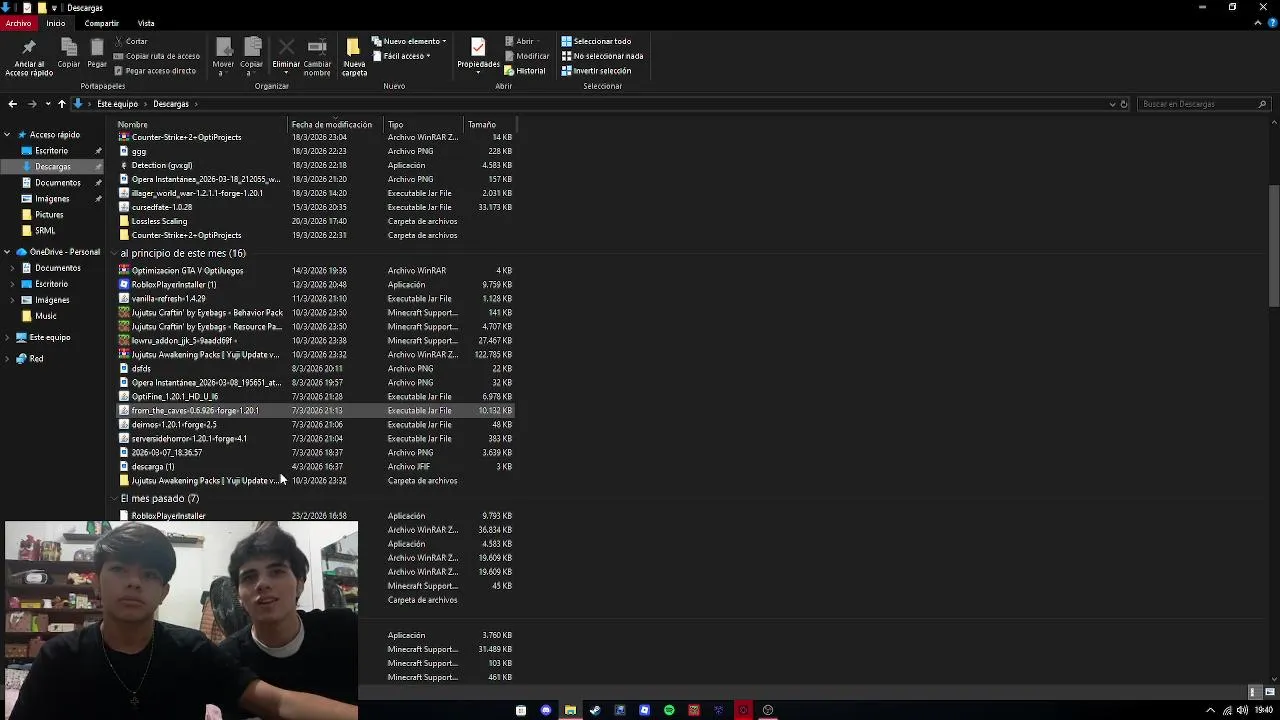Collapse the Acceso rápido tree node
The width and height of the screenshot is (1280, 720).
[x=8, y=135]
